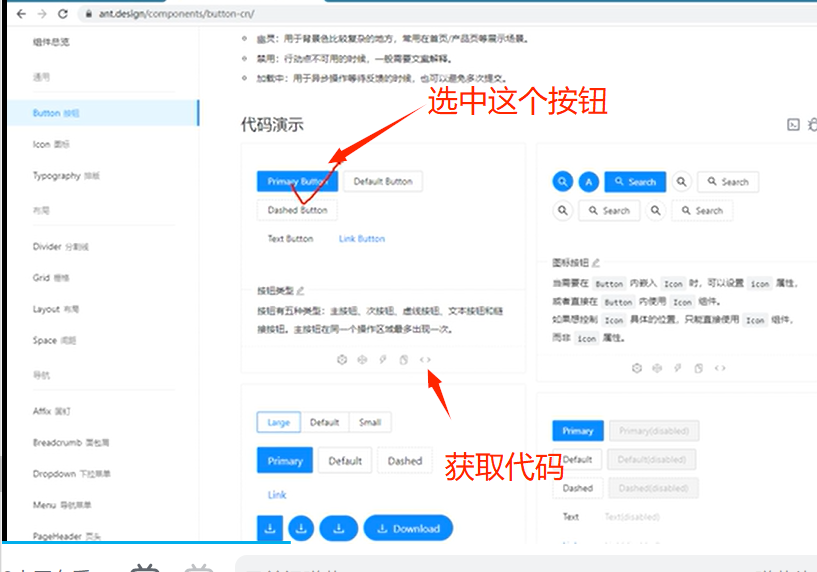817x572 pixels.
Task: Click Primary button in size demo
Action: pos(285,461)
